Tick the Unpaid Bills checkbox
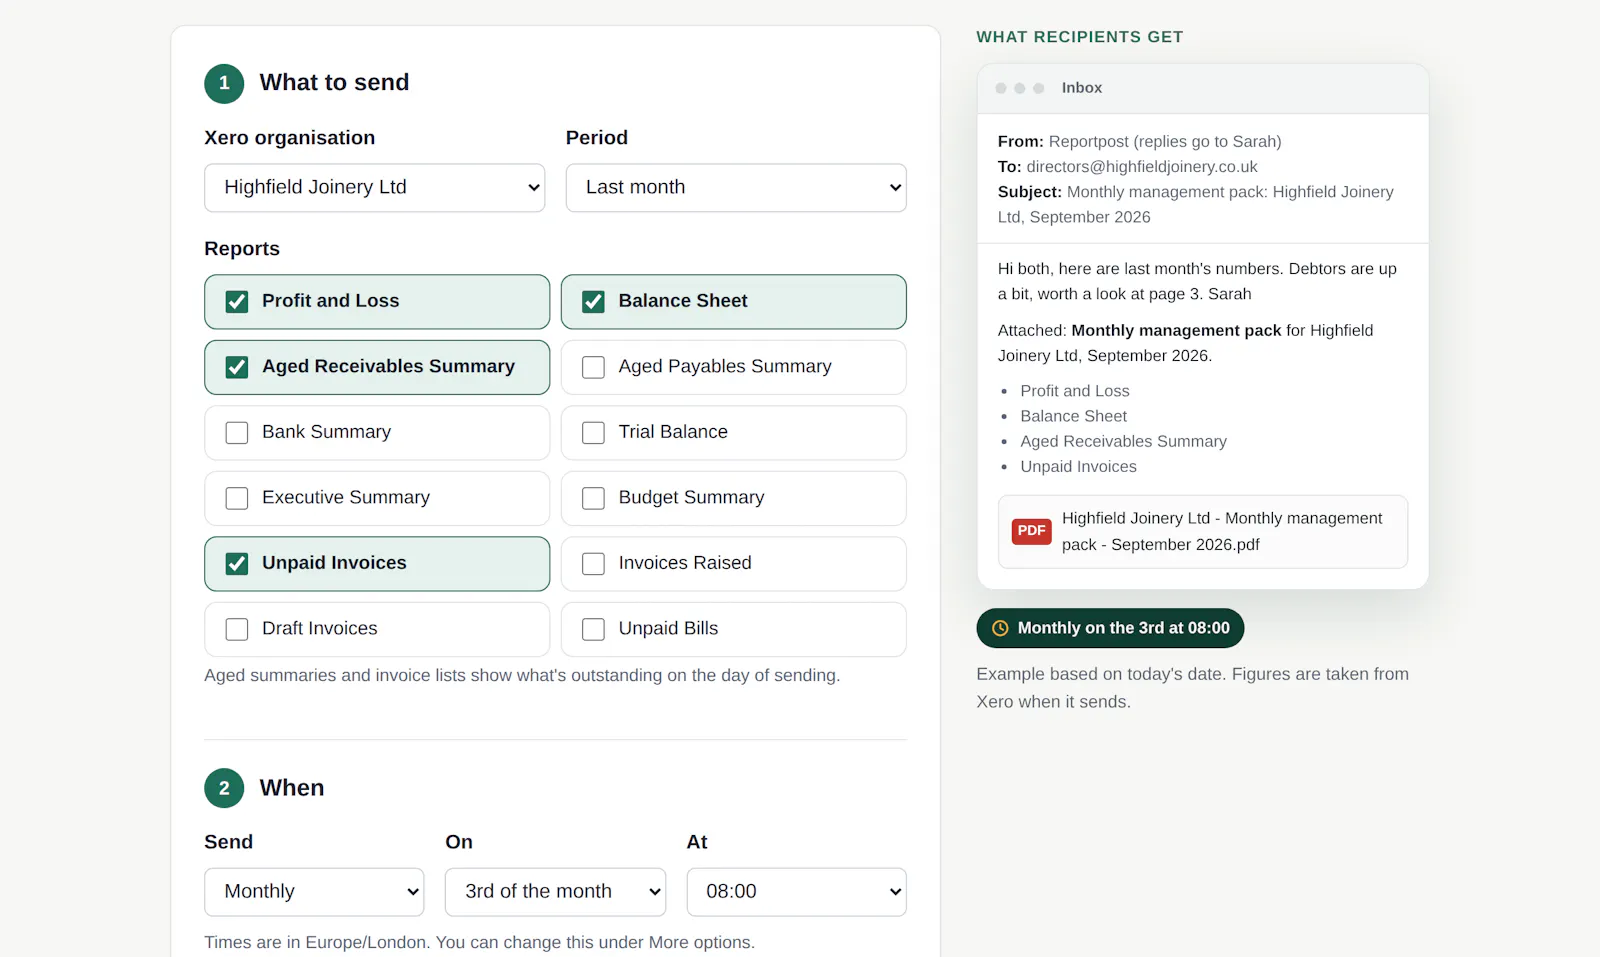Image resolution: width=1600 pixels, height=957 pixels. point(593,629)
